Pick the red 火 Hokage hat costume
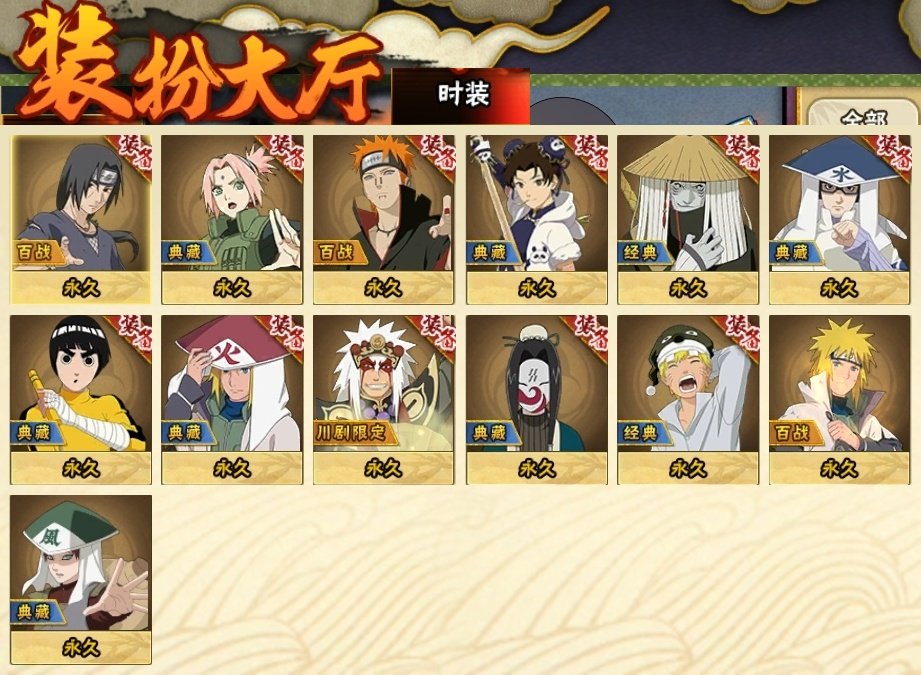Image resolution: width=921 pixels, height=675 pixels. [232, 399]
